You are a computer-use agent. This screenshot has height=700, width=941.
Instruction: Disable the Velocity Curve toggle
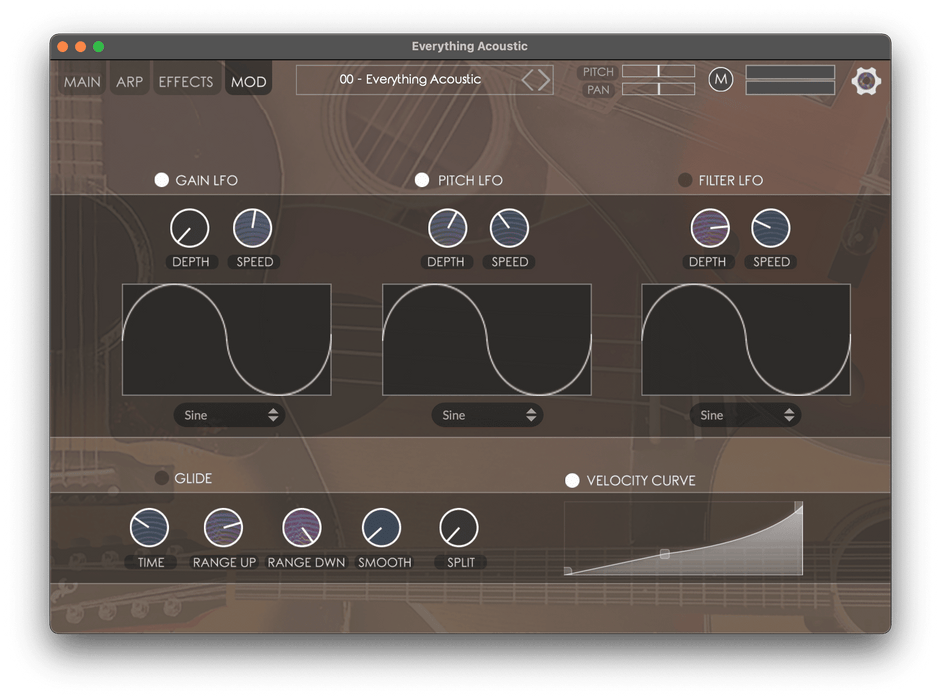[x=572, y=481]
